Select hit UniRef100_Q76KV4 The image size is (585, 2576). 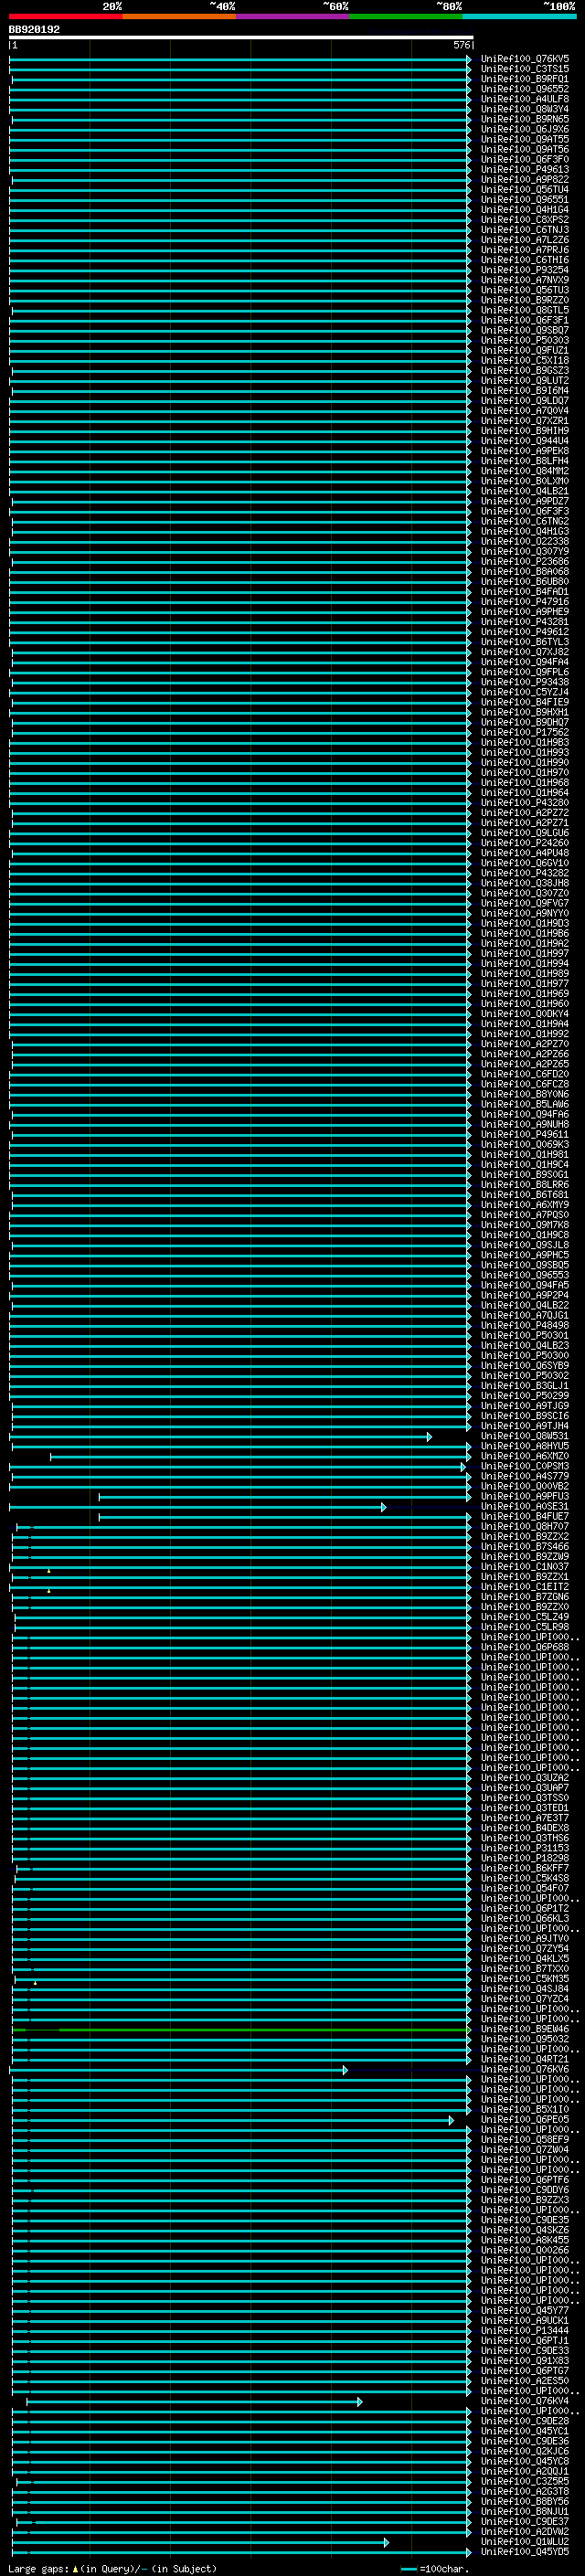pos(525,2400)
